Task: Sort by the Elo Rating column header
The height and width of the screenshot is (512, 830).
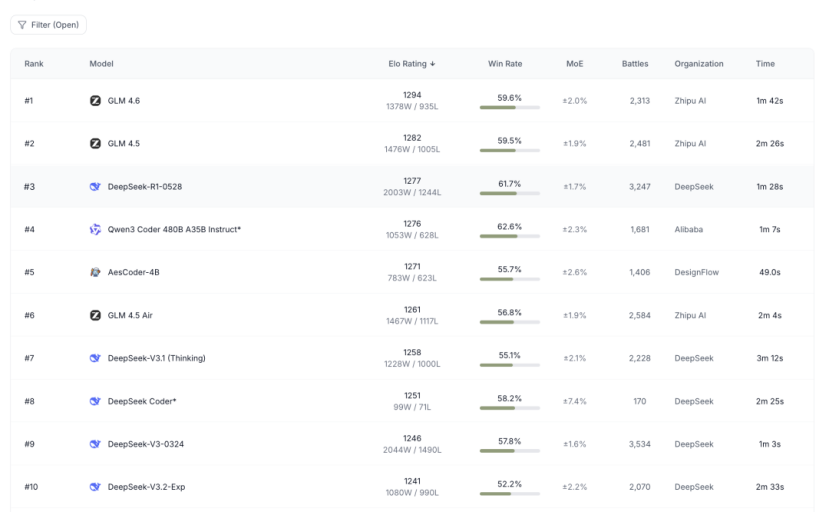Action: pyautogui.click(x=411, y=64)
